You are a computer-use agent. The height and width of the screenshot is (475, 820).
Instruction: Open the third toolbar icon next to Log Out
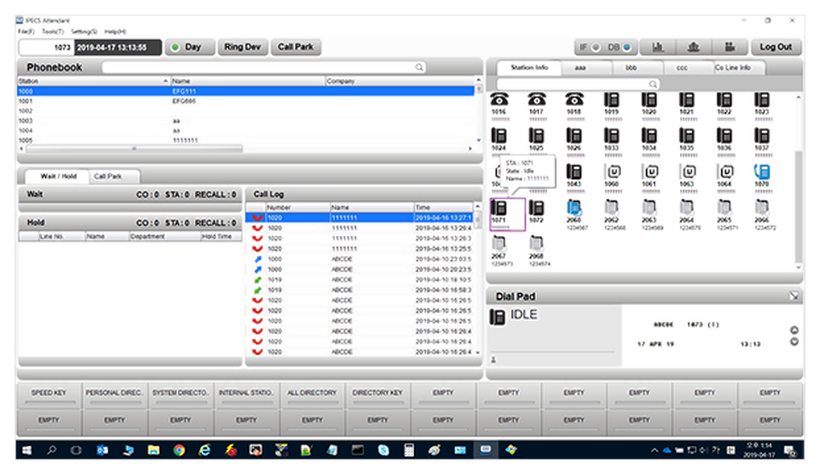pyautogui.click(x=730, y=47)
